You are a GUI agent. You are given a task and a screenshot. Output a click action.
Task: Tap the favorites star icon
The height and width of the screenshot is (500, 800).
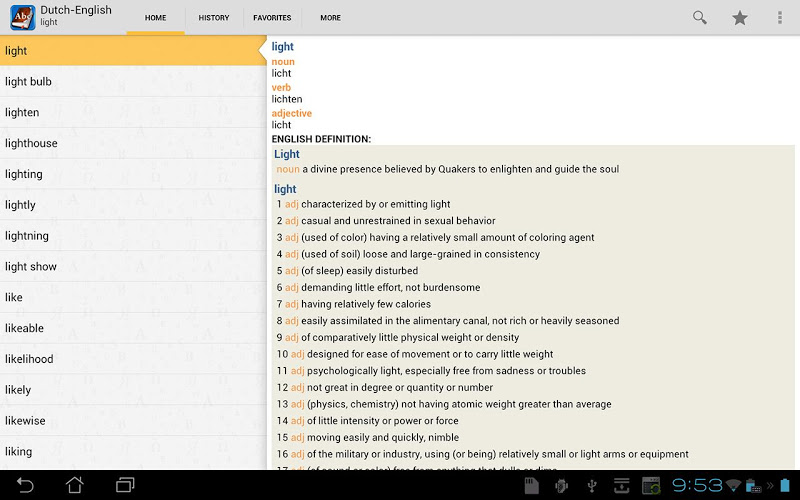pyautogui.click(x=740, y=17)
